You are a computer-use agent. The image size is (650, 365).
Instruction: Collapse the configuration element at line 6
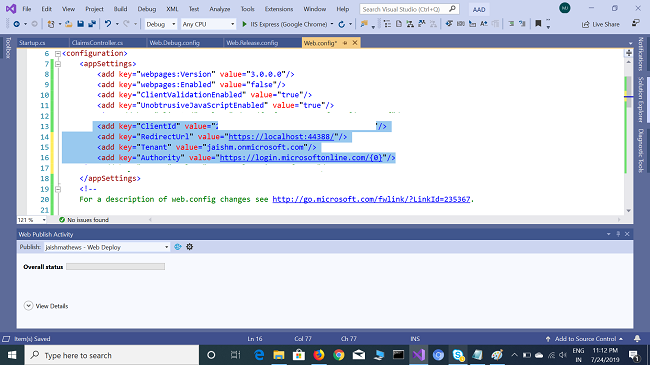tap(58, 54)
